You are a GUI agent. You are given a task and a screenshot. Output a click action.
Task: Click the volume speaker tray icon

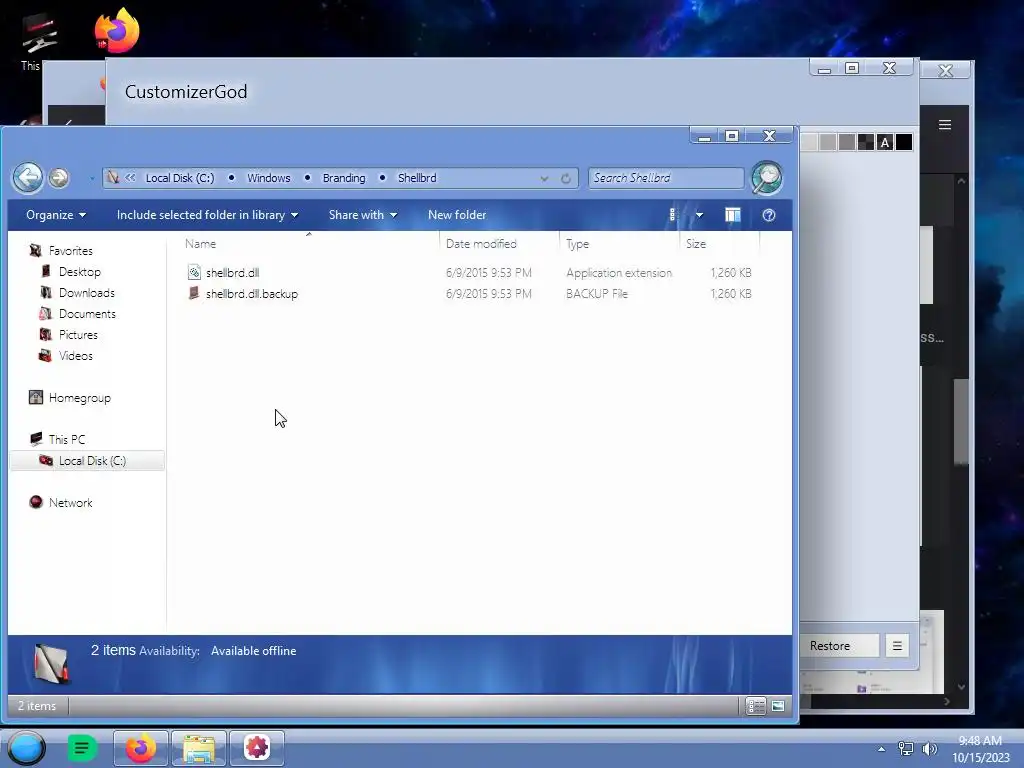click(x=929, y=748)
